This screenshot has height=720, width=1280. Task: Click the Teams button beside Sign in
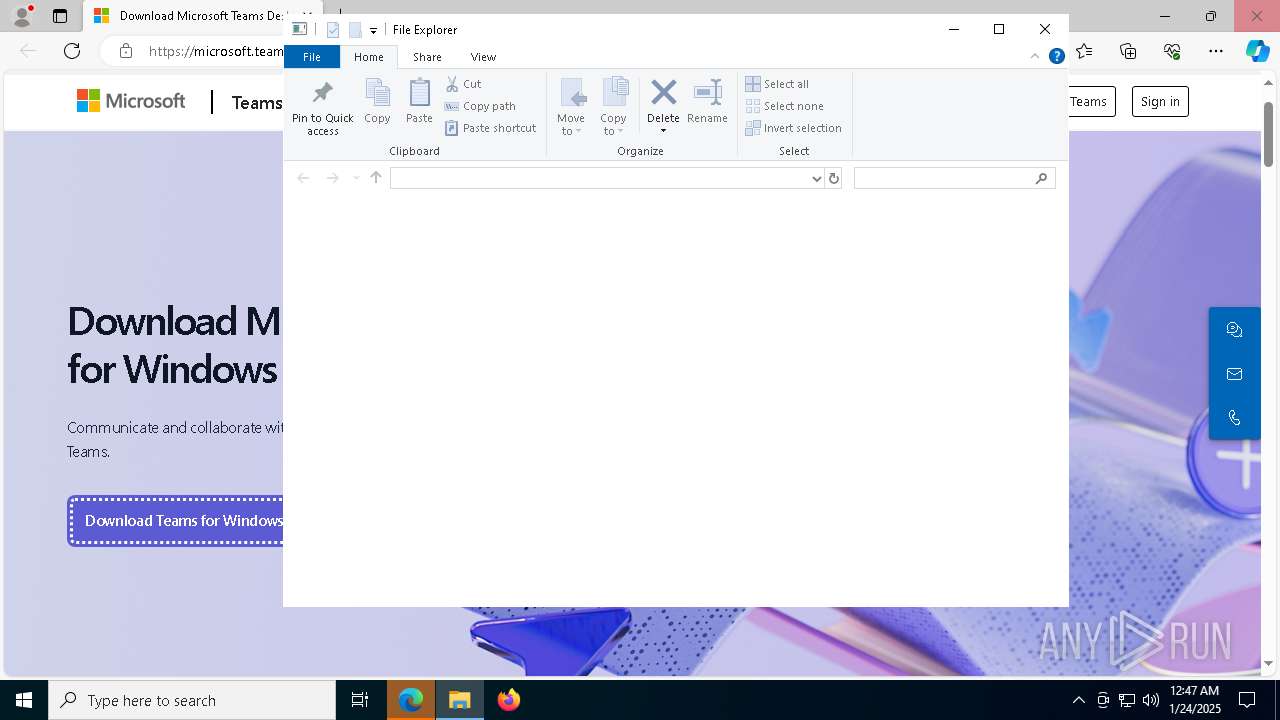1089,101
